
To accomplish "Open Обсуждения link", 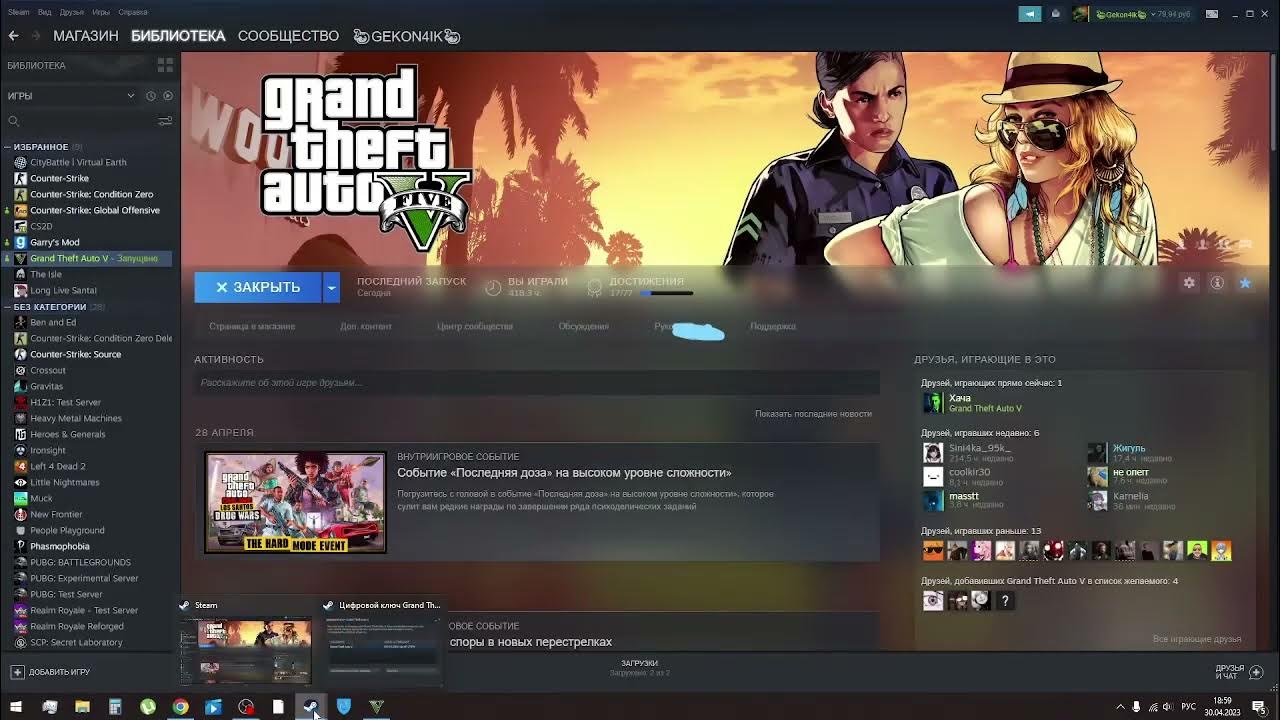I will [583, 326].
